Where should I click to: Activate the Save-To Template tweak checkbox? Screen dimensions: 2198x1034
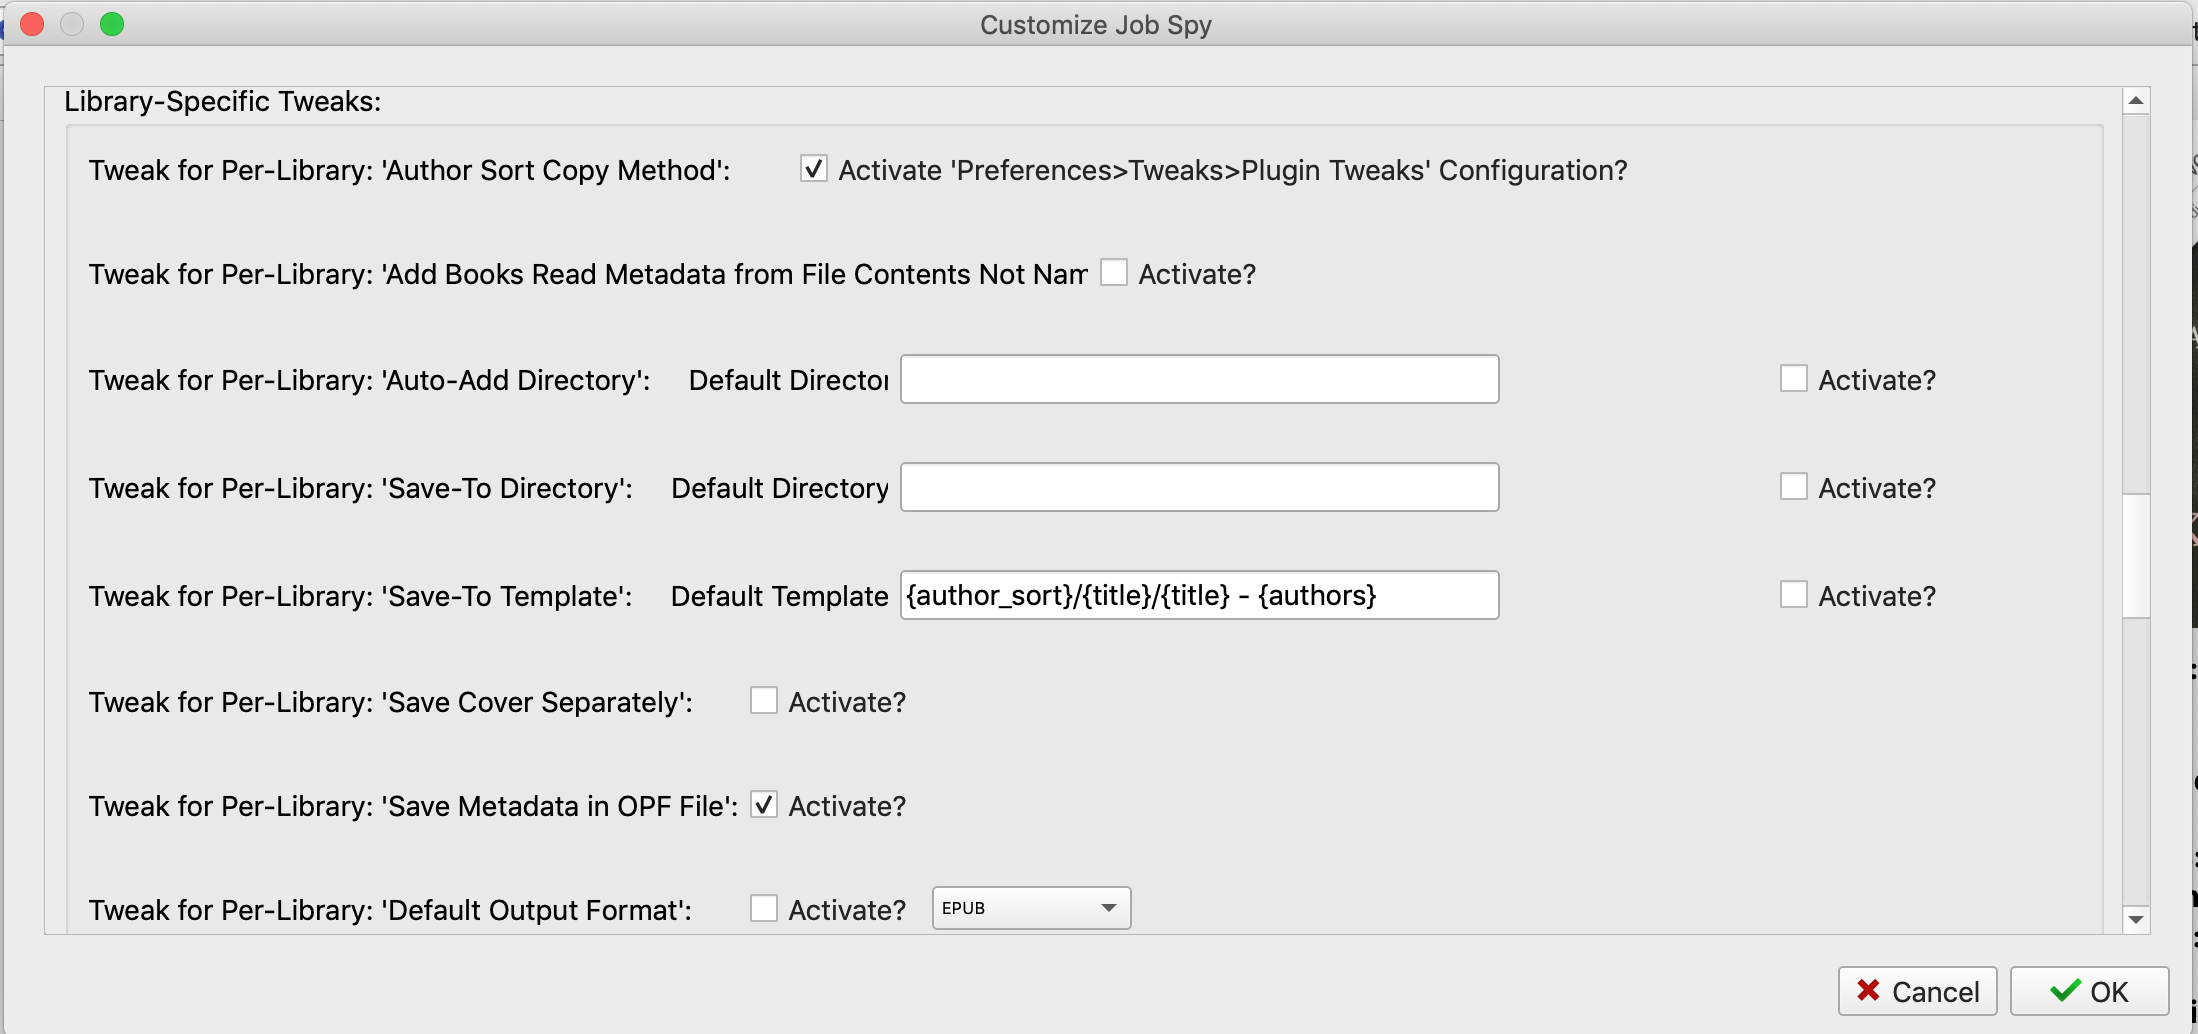(x=1794, y=595)
